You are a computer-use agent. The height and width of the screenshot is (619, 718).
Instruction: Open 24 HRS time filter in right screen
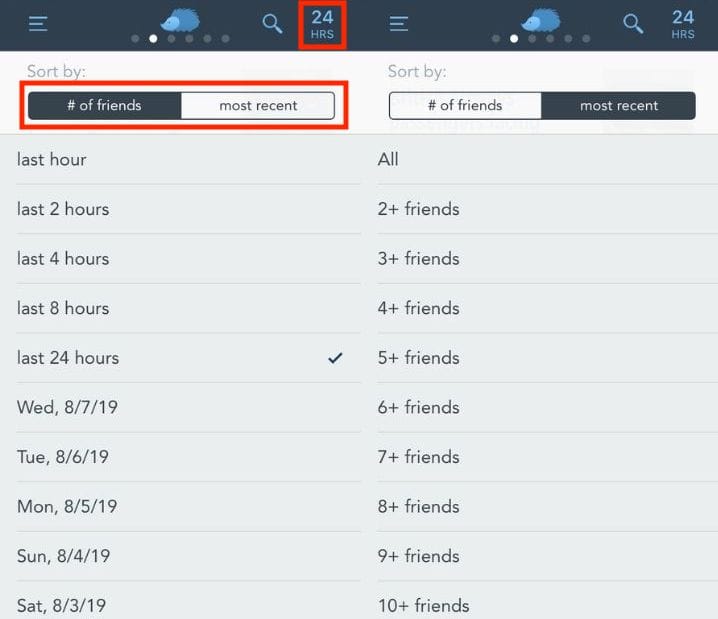point(683,25)
